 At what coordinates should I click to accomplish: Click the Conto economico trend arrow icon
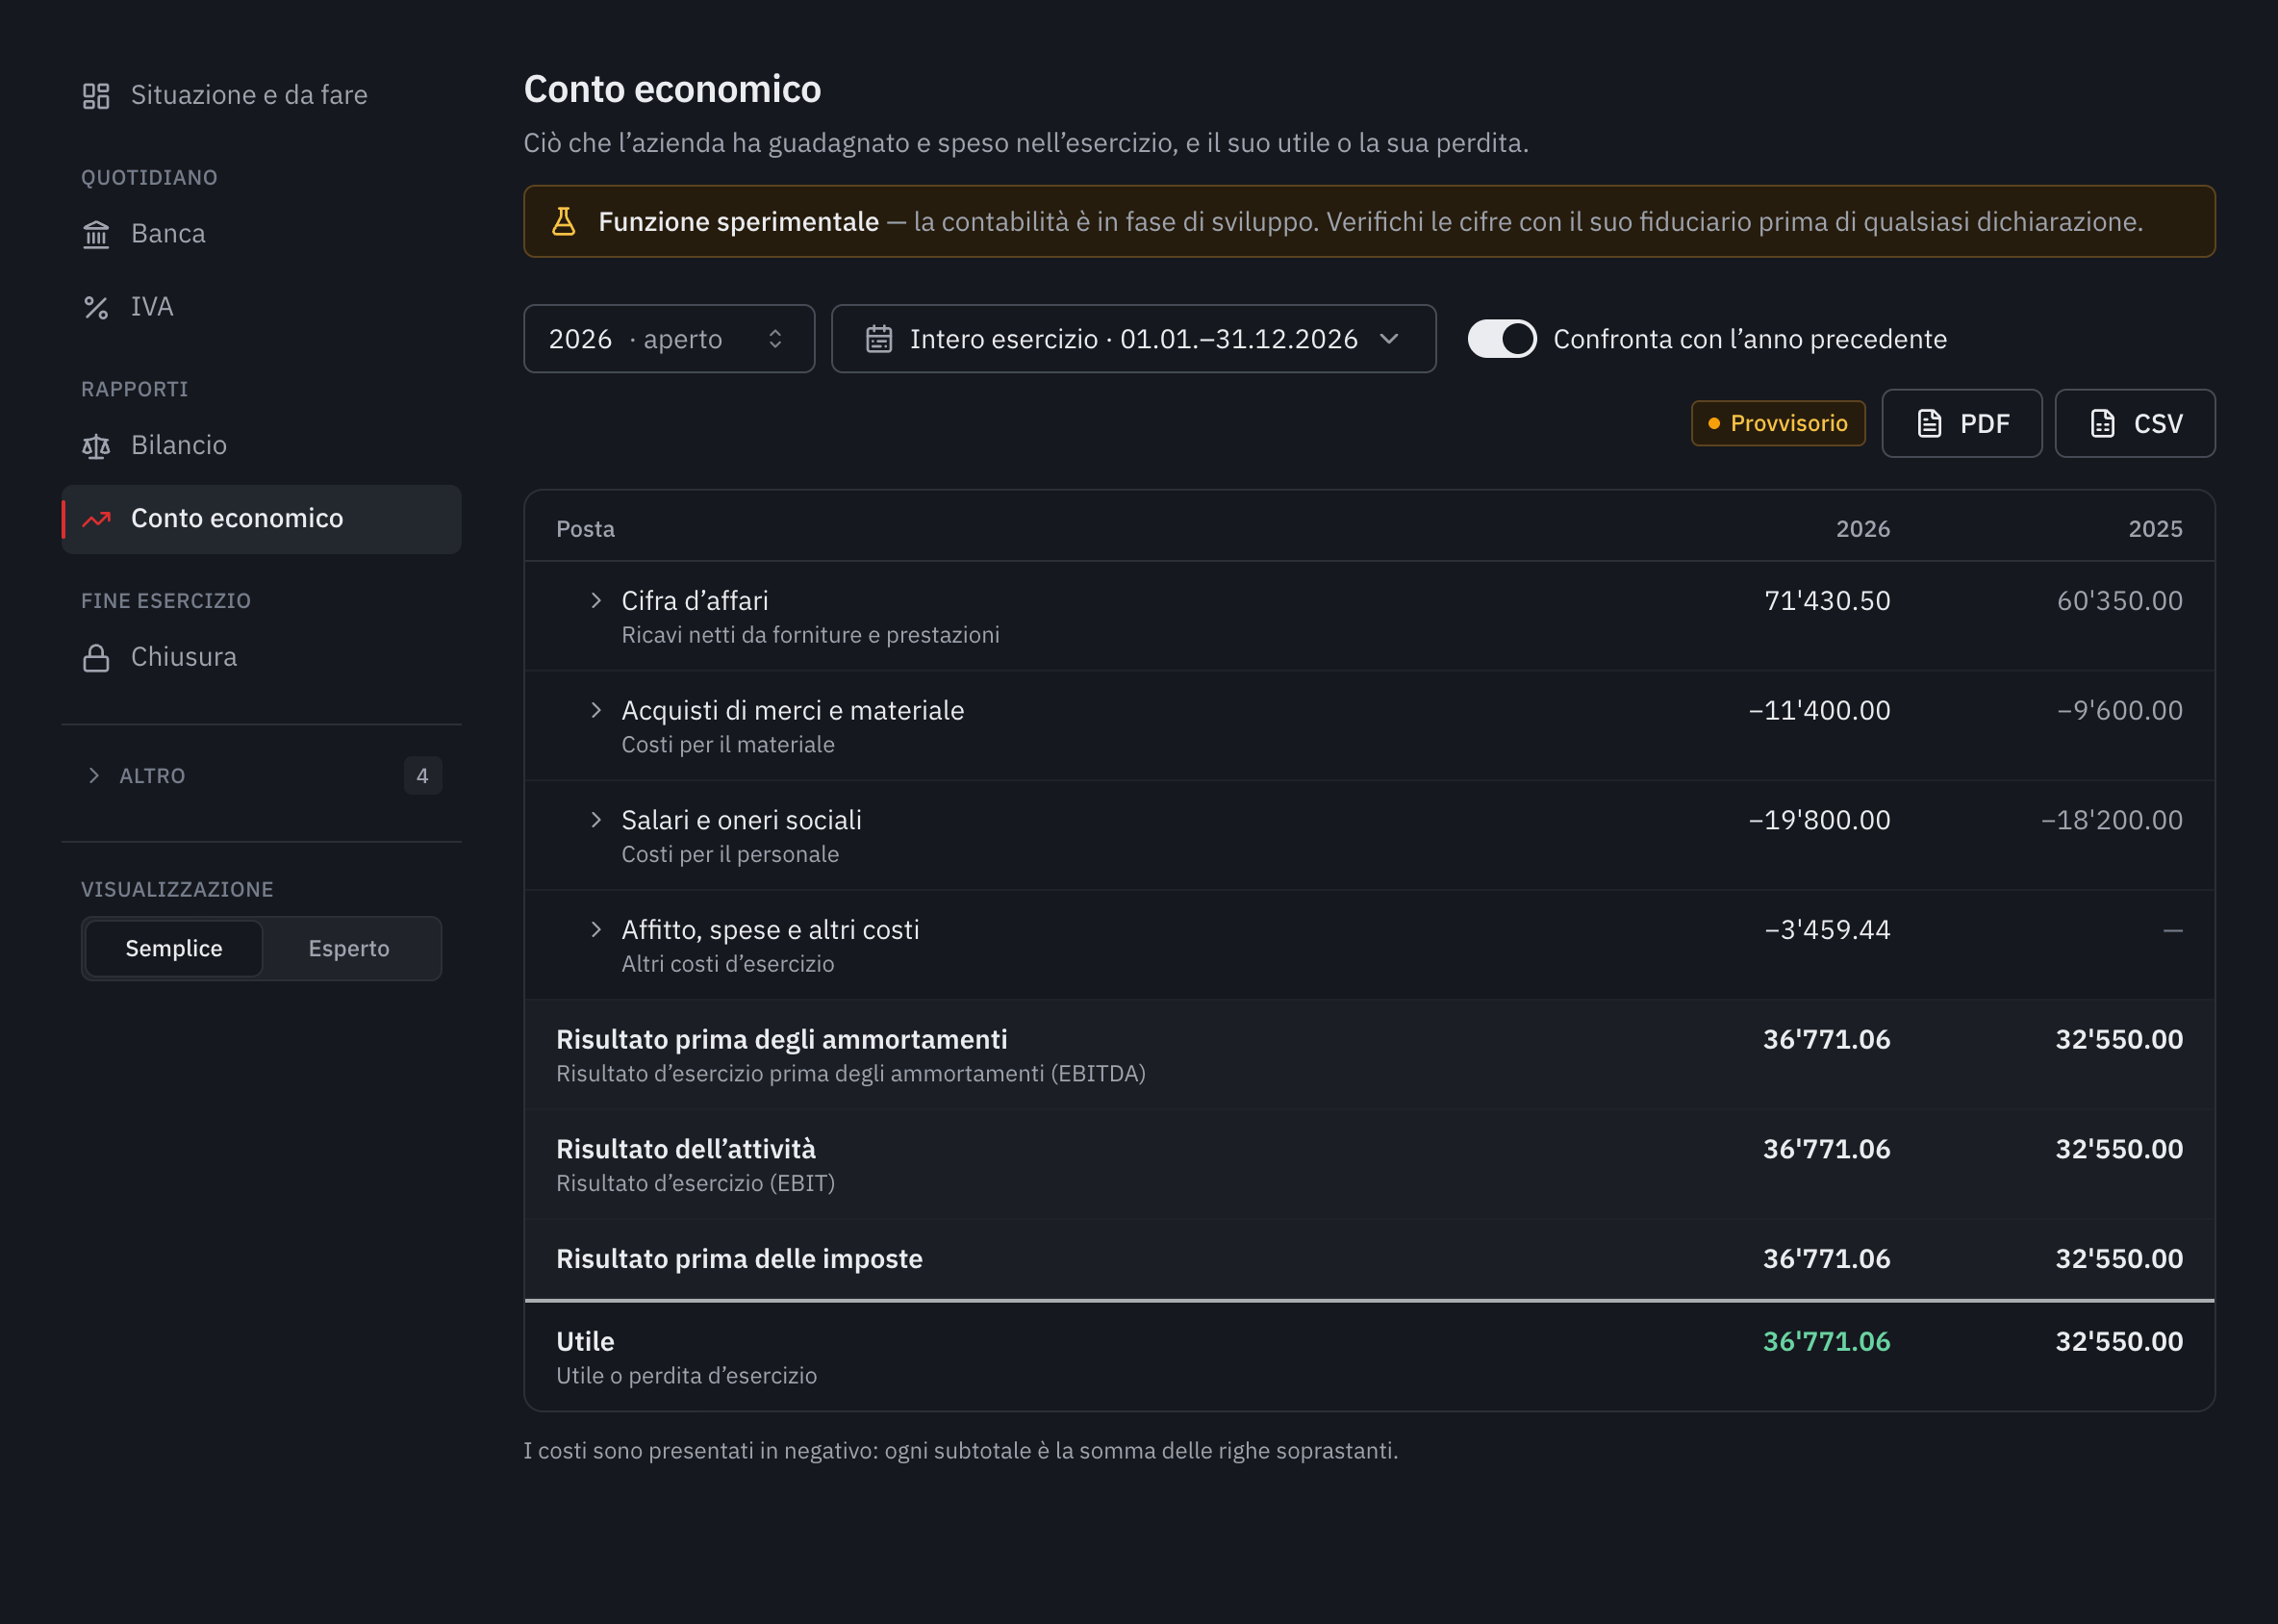point(96,519)
